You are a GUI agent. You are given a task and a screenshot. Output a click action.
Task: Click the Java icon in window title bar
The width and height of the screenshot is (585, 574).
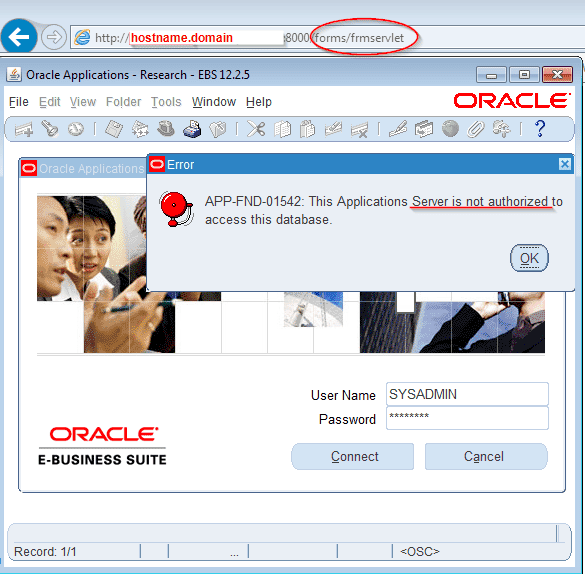pyautogui.click(x=14, y=74)
